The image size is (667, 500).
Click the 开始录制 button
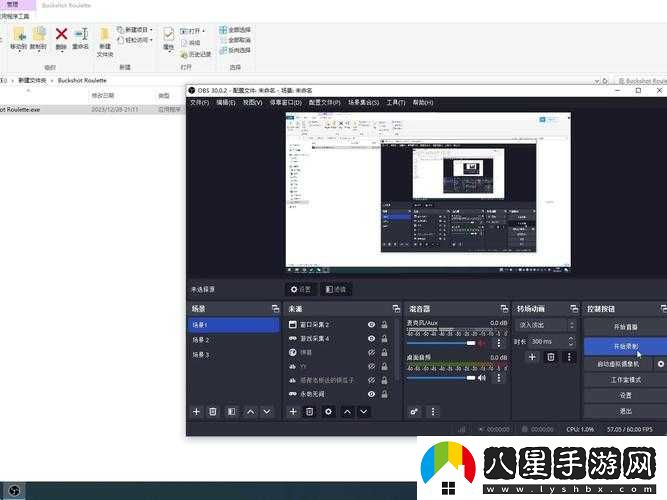[x=625, y=346]
